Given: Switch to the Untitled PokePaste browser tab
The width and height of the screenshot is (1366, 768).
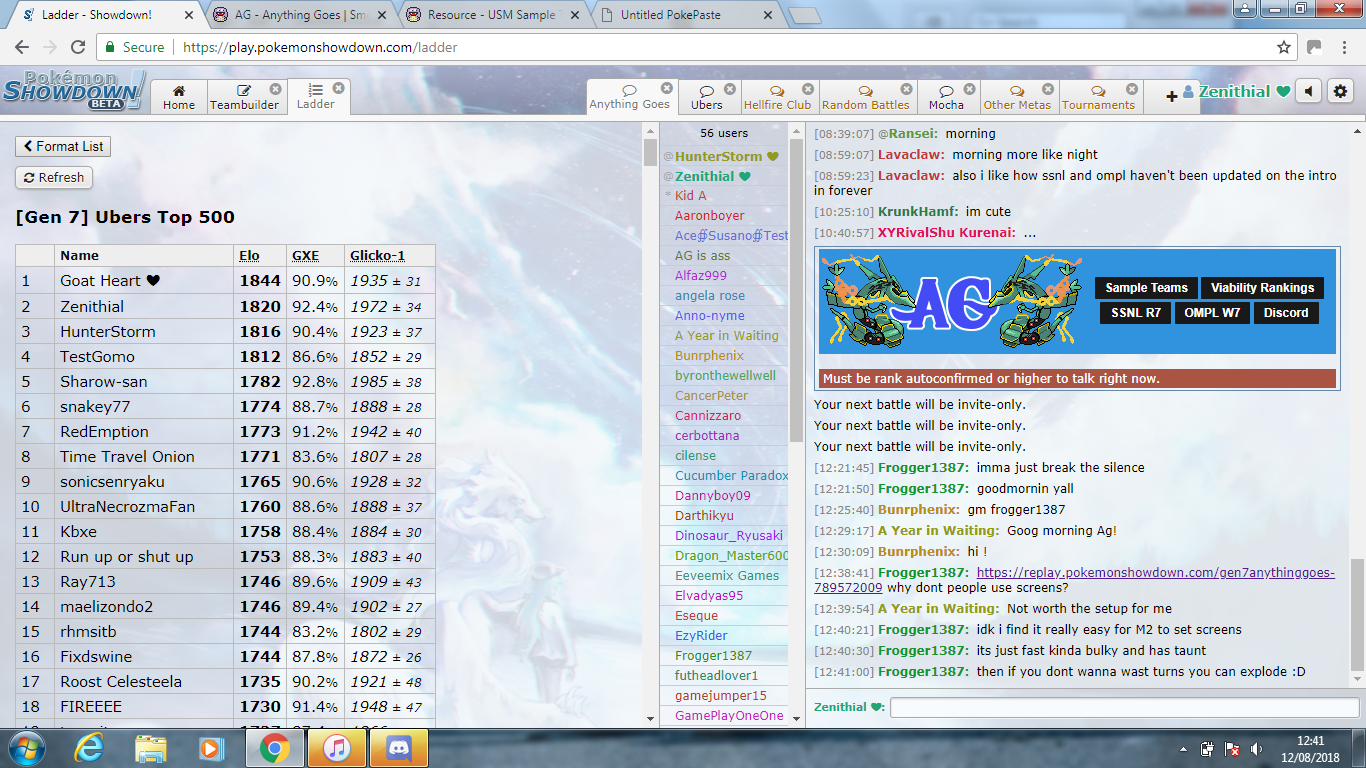Looking at the screenshot, I should pyautogui.click(x=685, y=15).
